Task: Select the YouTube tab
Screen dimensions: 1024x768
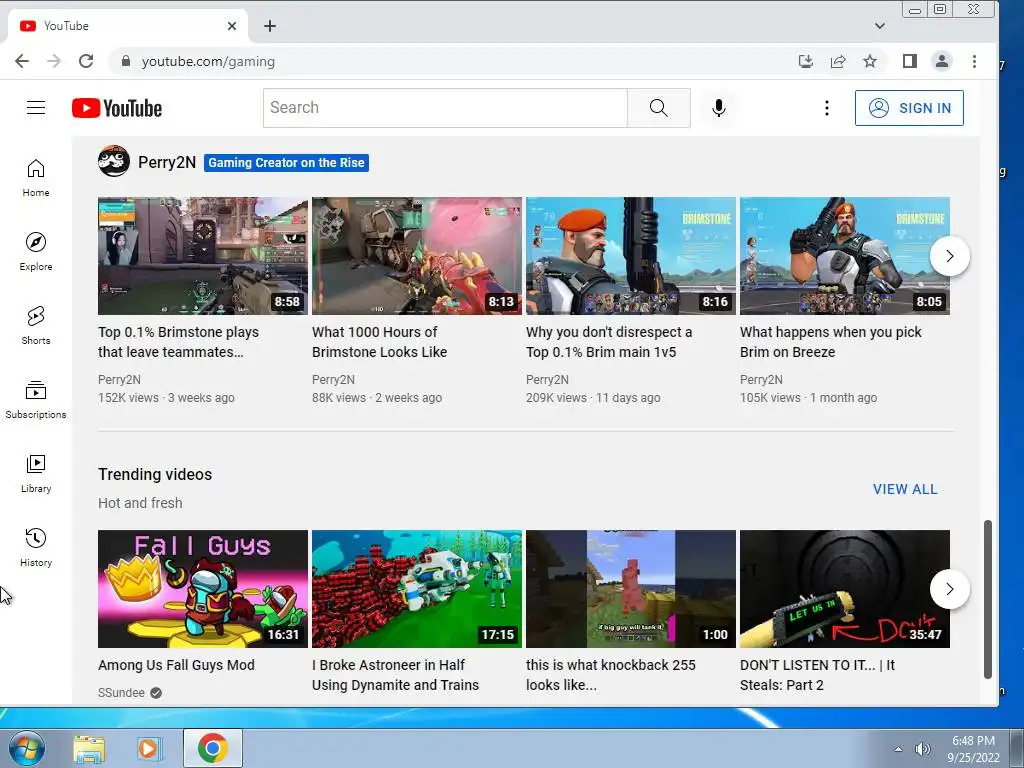Action: click(127, 26)
